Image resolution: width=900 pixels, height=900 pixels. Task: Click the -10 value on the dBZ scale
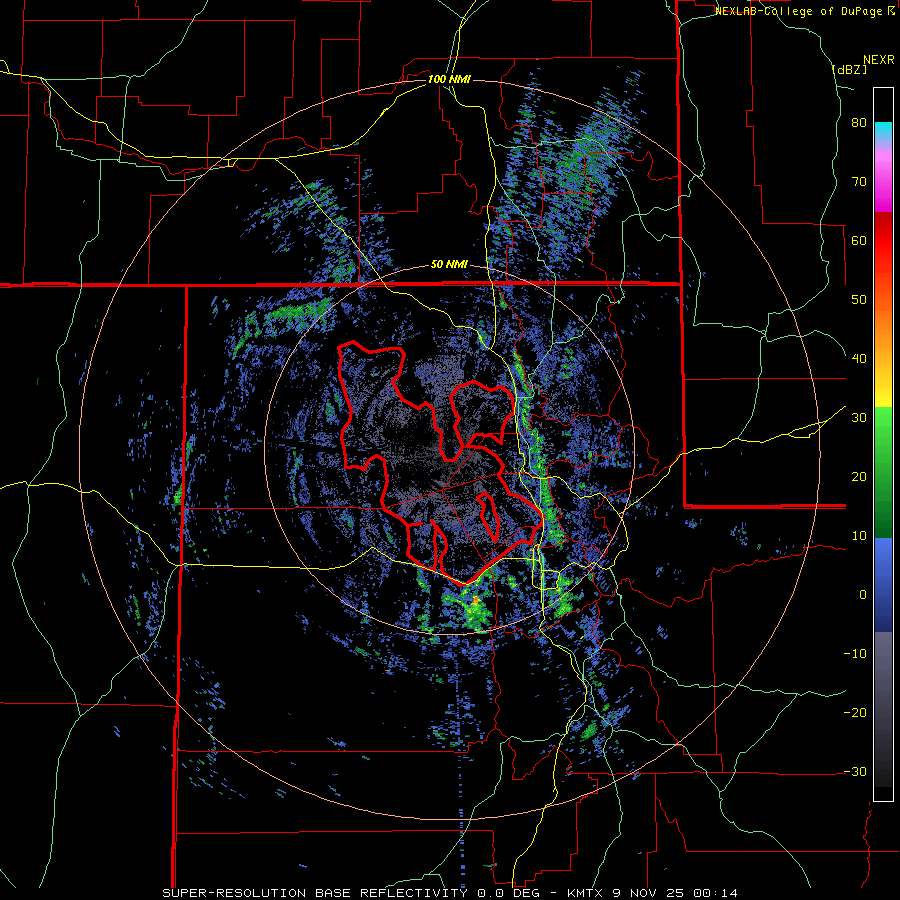[x=855, y=654]
